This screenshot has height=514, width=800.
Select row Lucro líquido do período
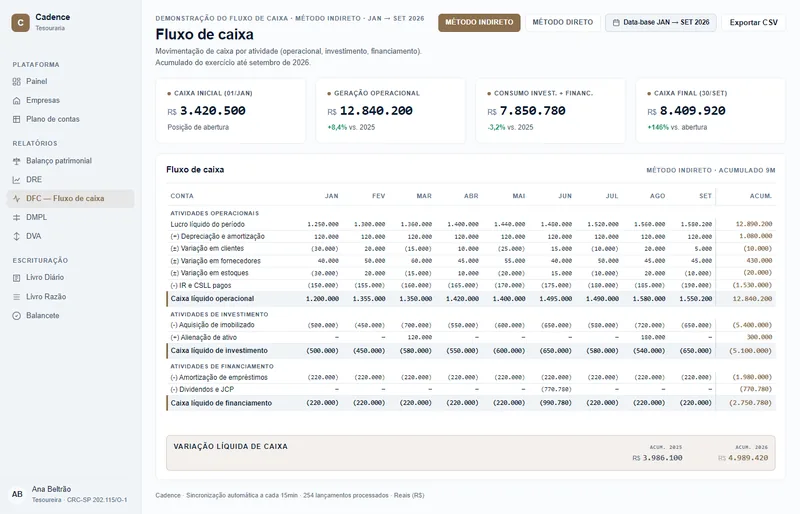[471, 225]
